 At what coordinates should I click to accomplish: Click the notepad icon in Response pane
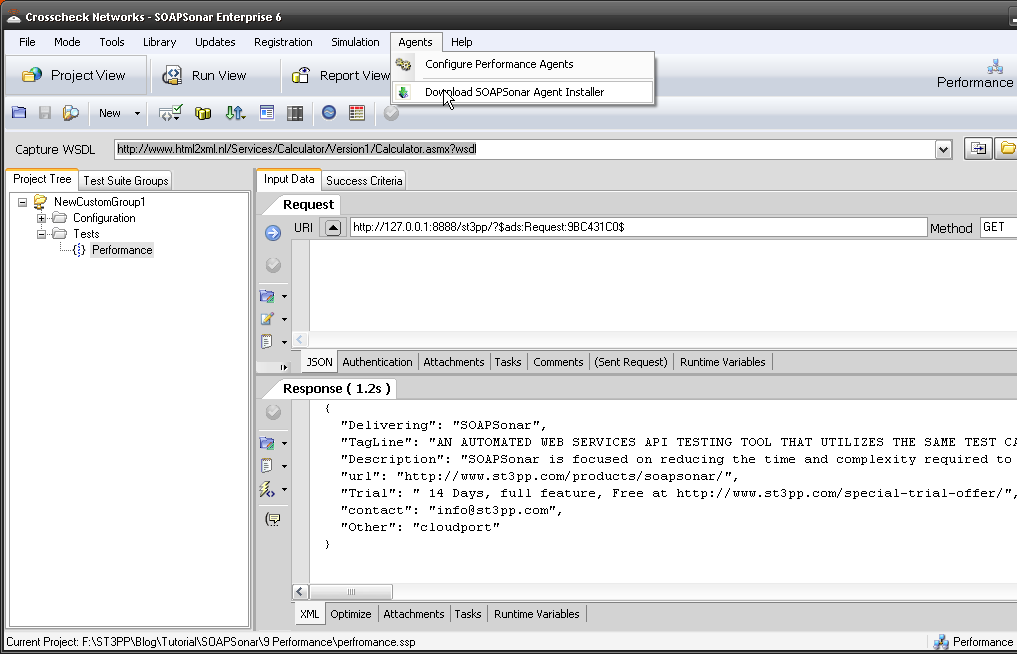pos(267,465)
